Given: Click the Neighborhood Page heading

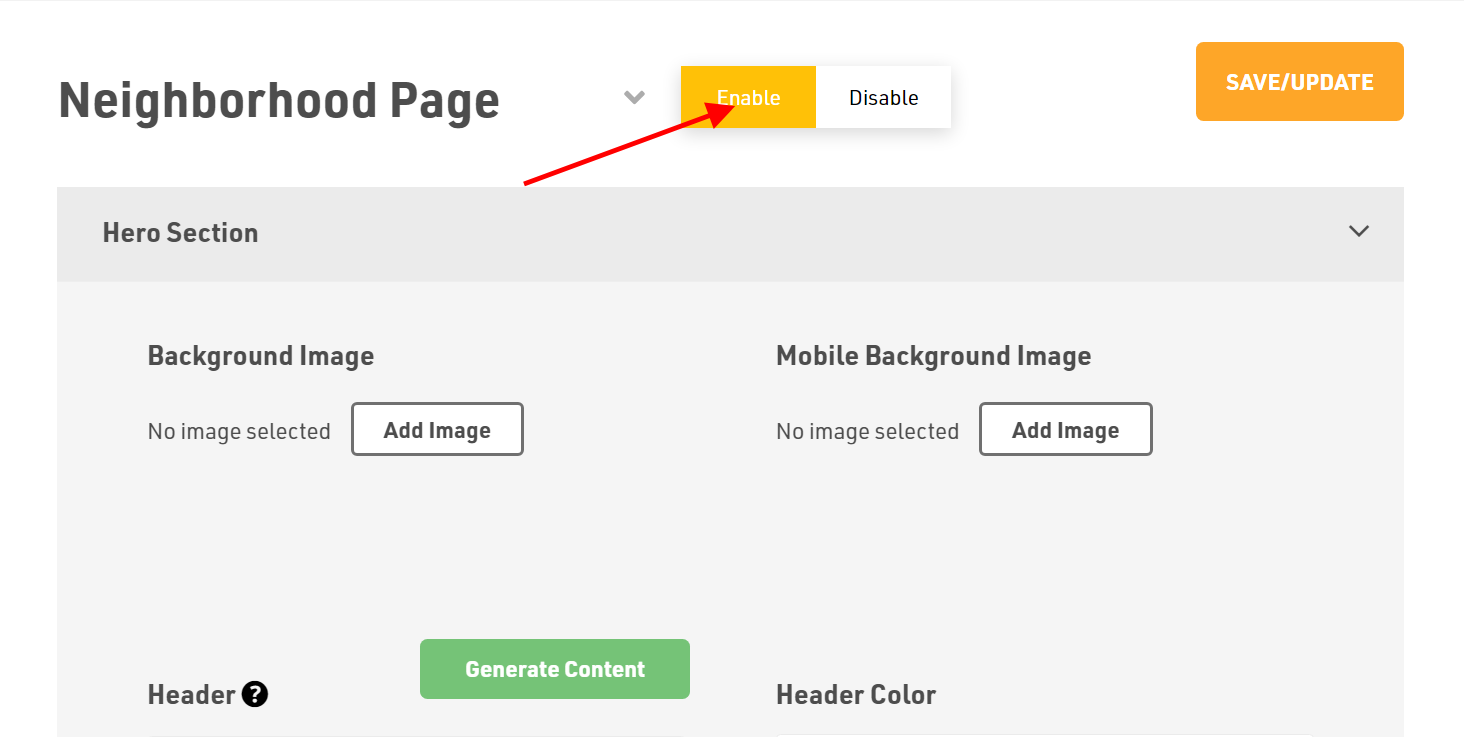Looking at the screenshot, I should tap(279, 101).
